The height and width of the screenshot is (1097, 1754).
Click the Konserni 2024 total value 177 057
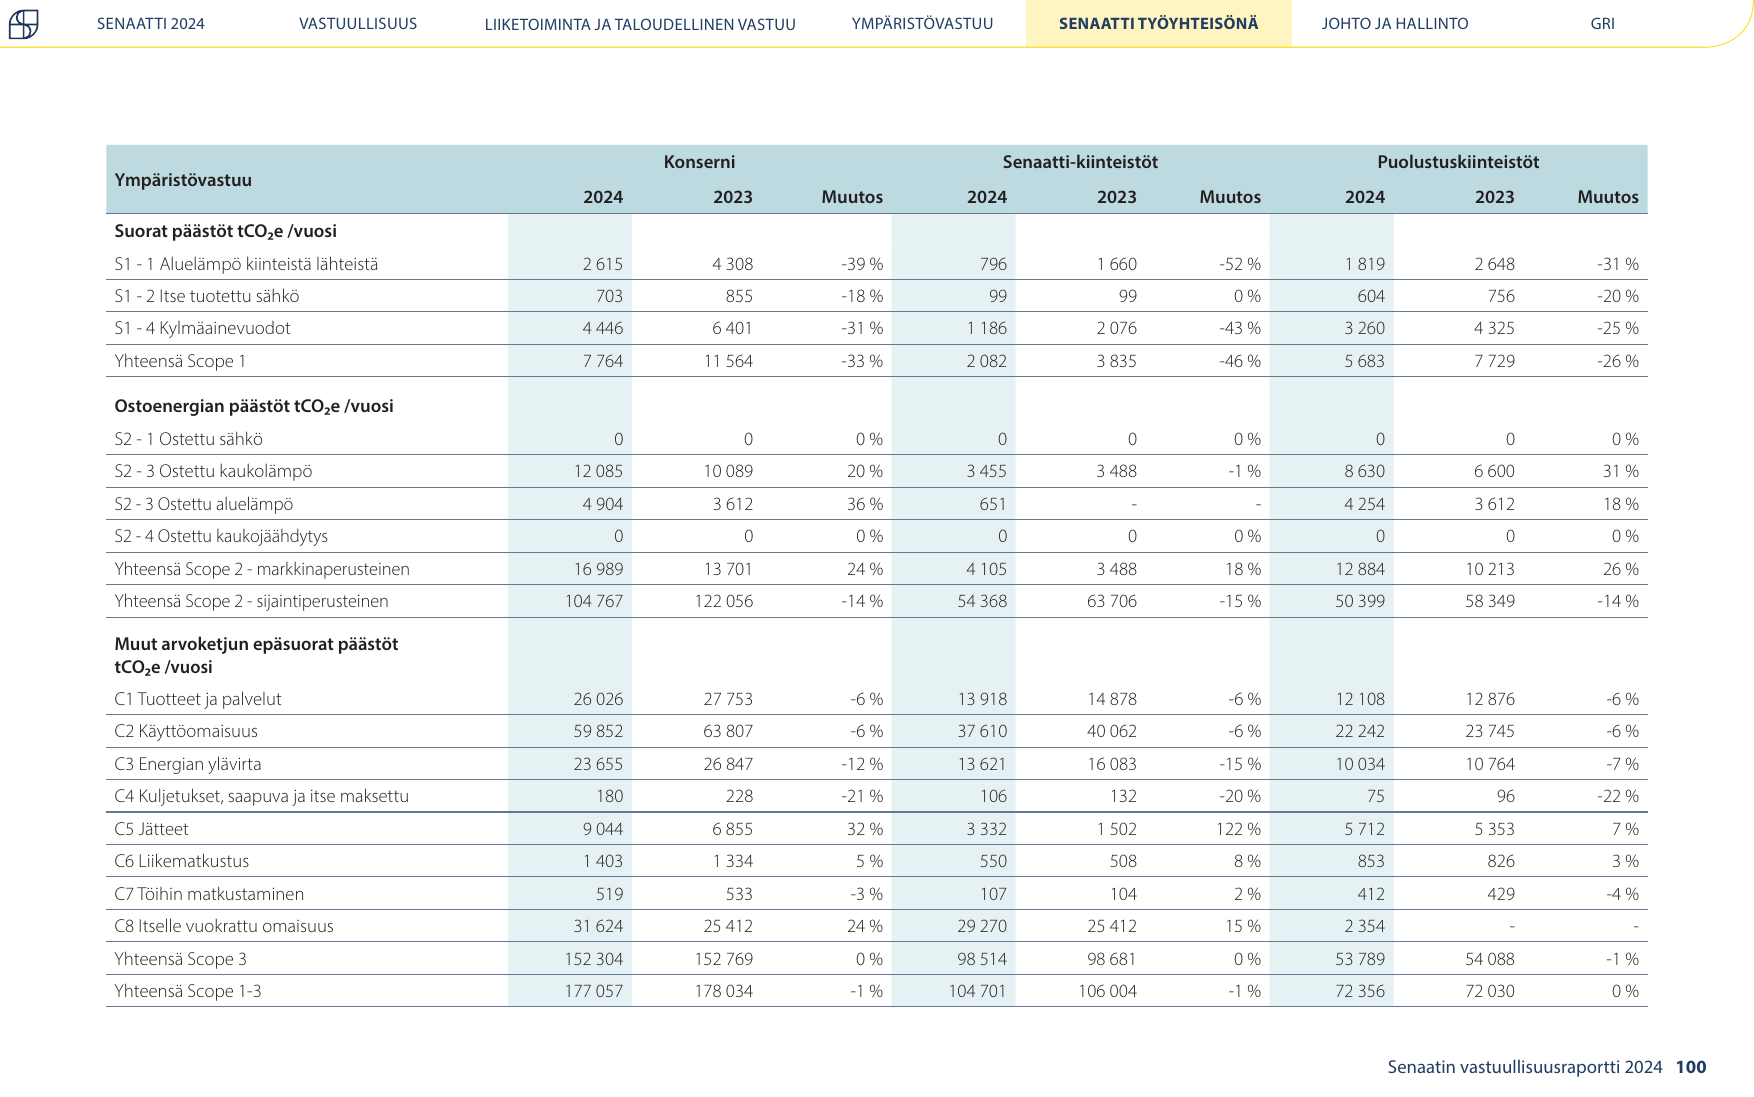pos(594,991)
